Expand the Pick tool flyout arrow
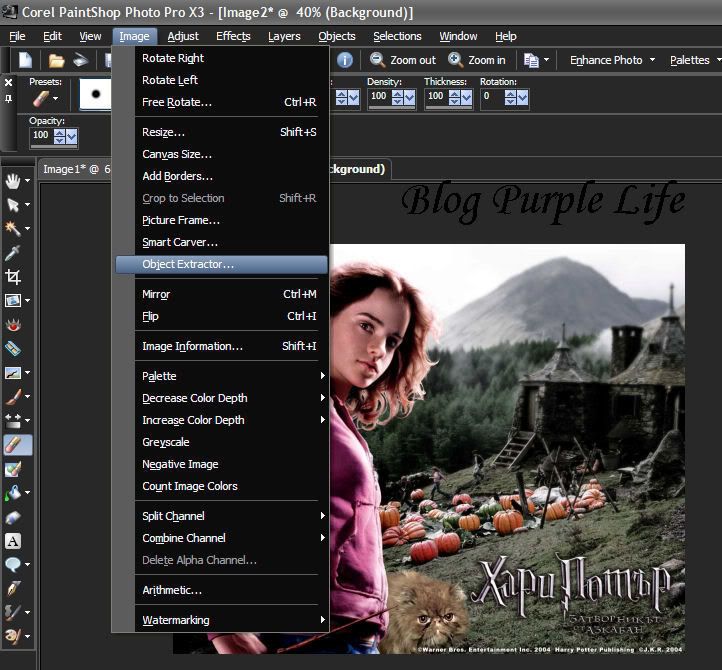Viewport: 722px width, 670px height. tap(28, 205)
